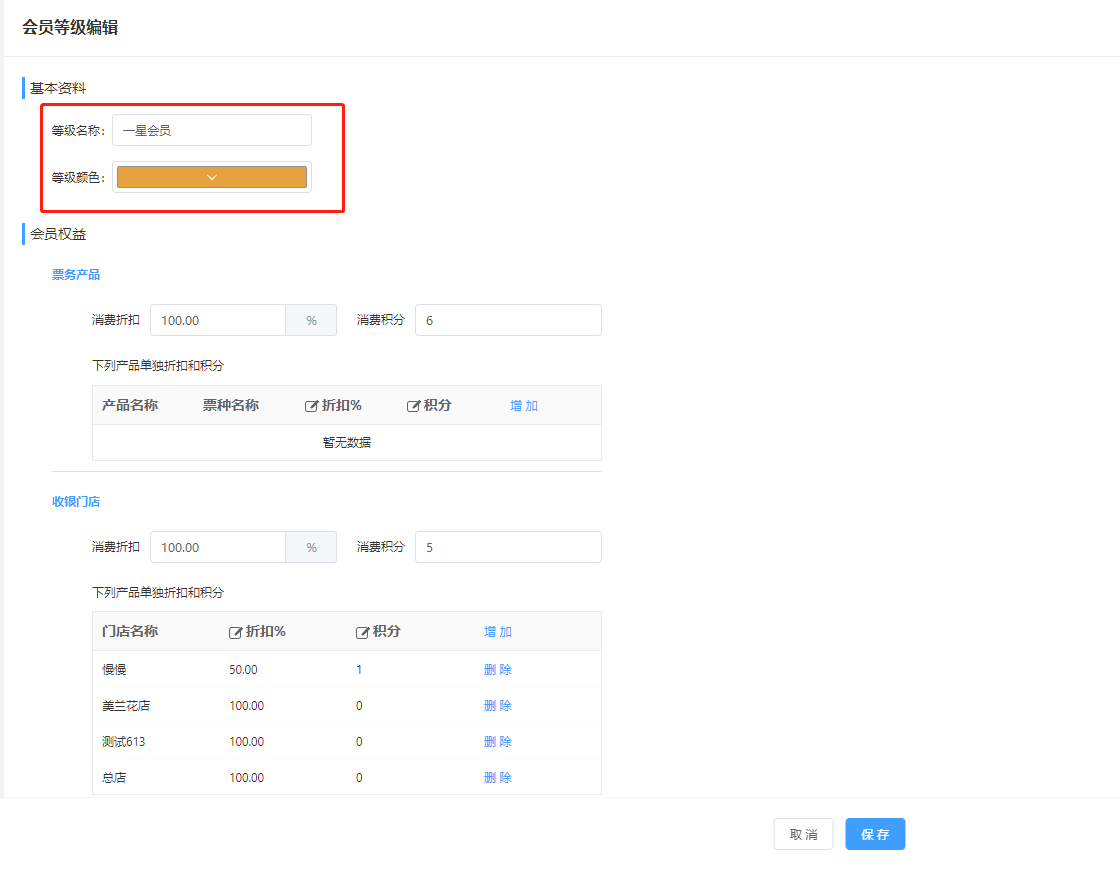Delete the 美兰花店 store row
Screen dimensions: 1120x870
pos(498,706)
